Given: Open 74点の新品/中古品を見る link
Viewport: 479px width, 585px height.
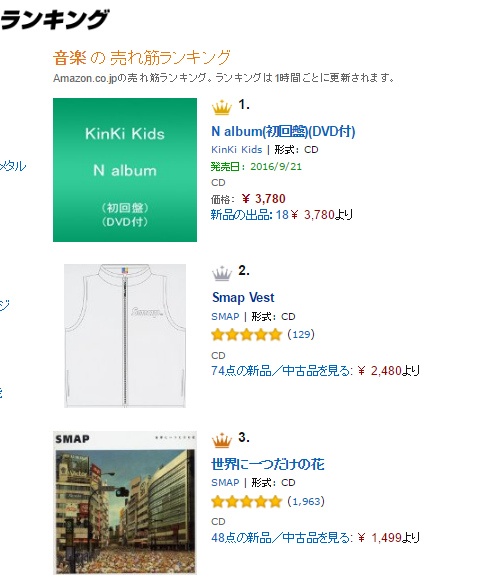Looking at the screenshot, I should (x=282, y=371).
